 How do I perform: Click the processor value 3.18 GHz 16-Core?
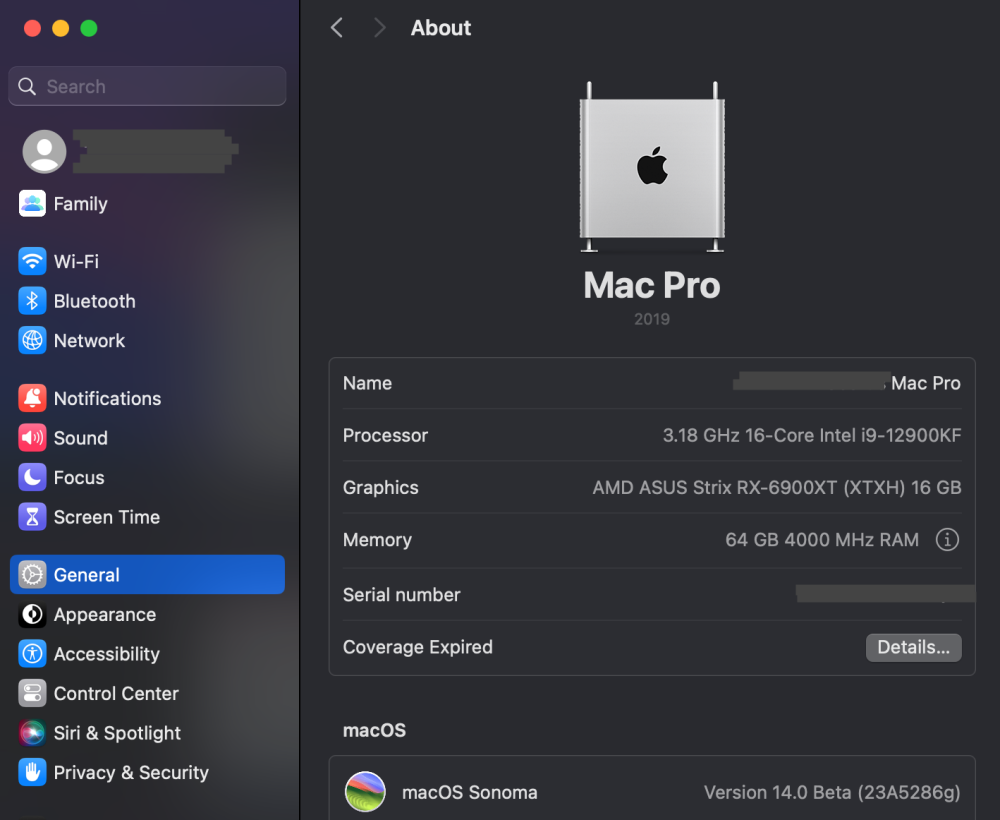pos(738,436)
